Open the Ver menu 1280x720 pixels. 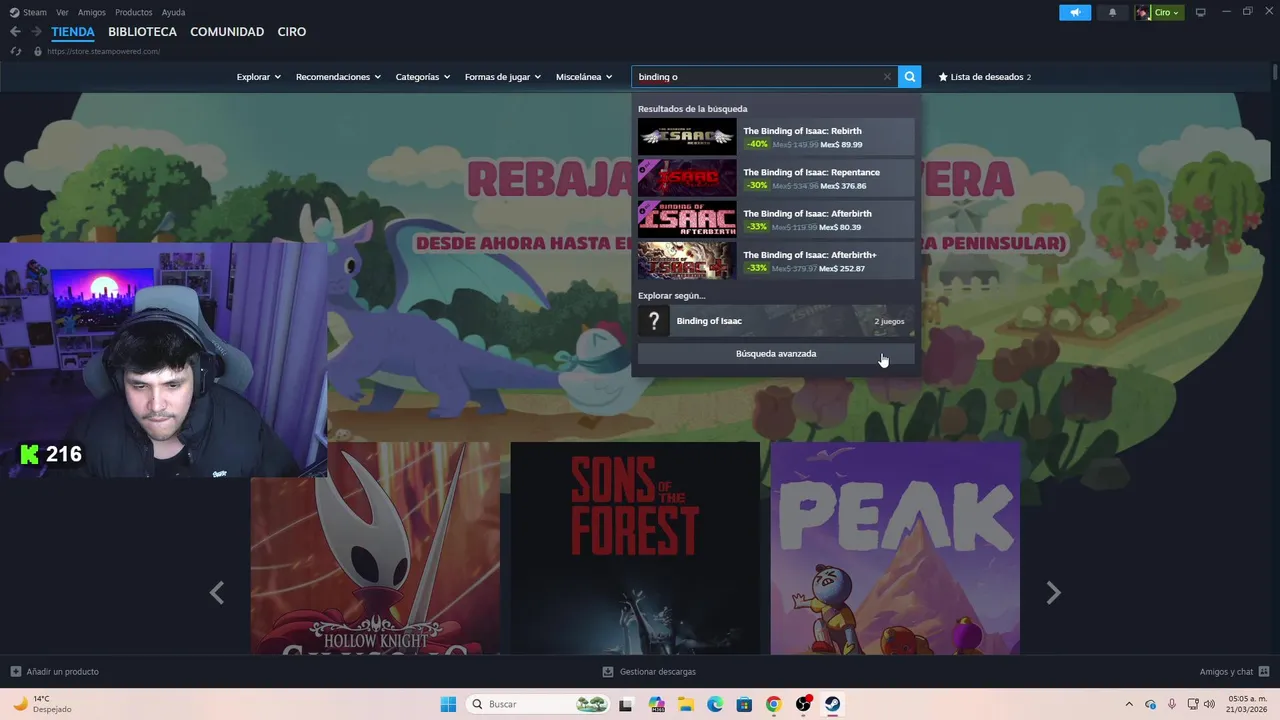[x=63, y=12]
